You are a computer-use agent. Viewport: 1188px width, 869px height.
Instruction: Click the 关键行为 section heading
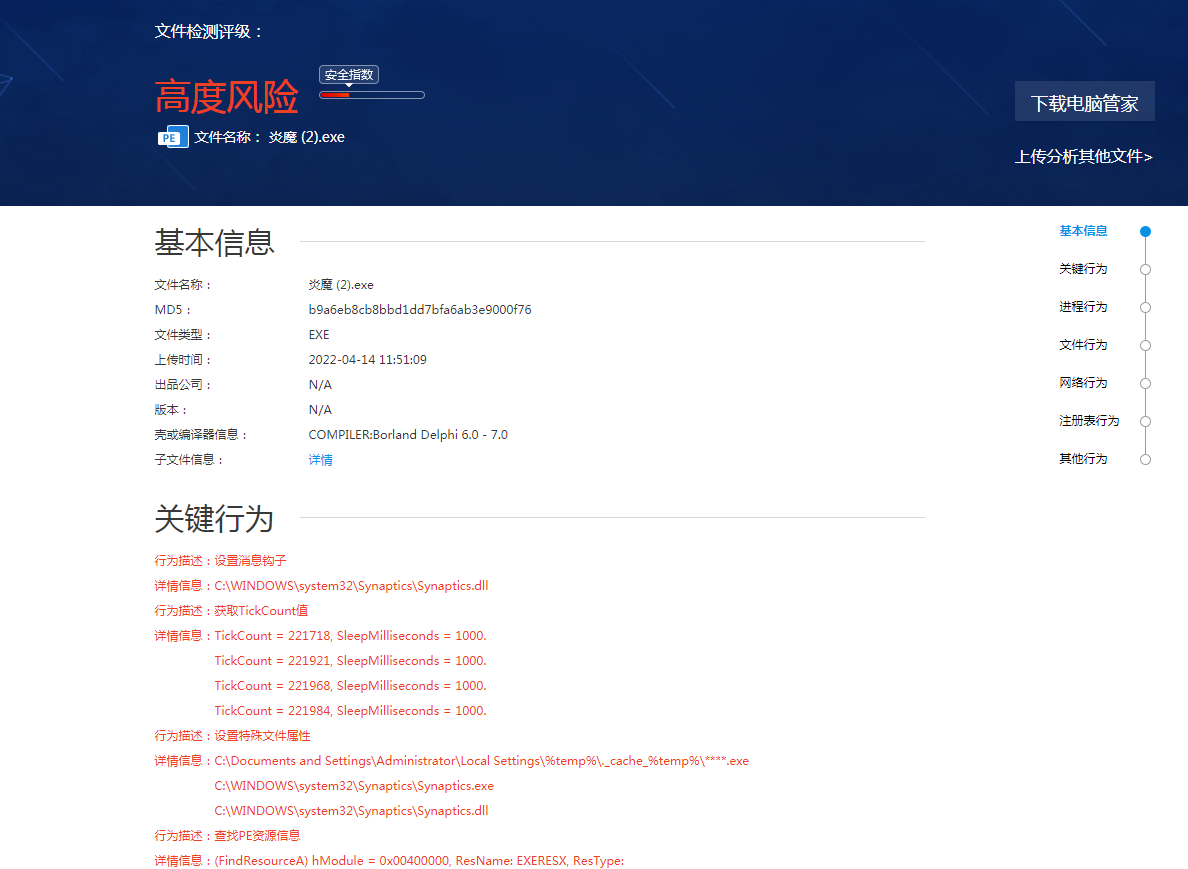(214, 519)
